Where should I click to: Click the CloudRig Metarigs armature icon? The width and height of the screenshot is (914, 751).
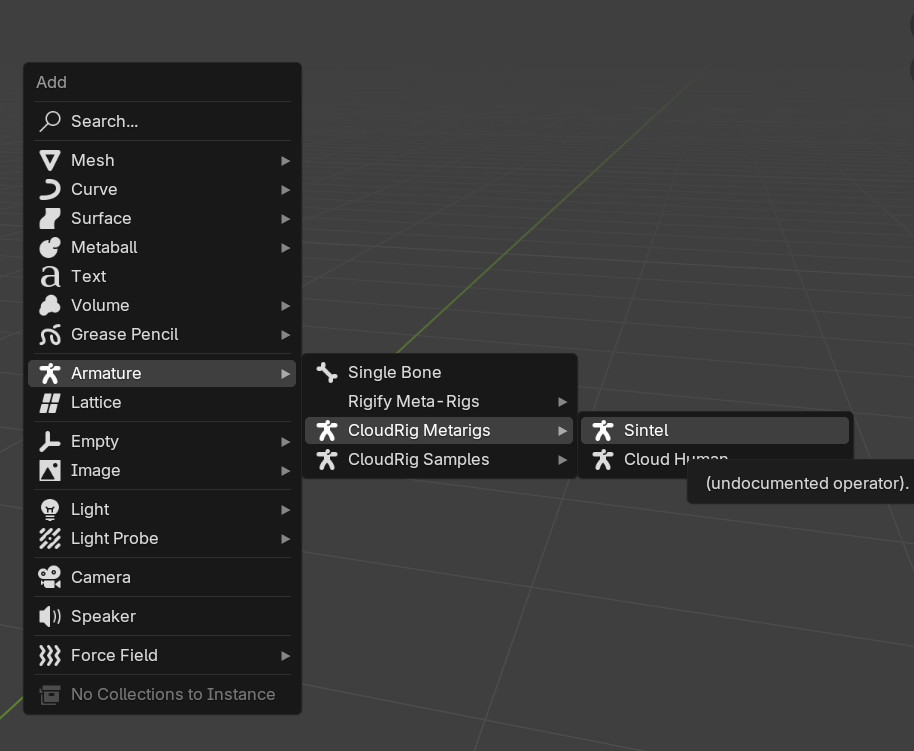pyautogui.click(x=327, y=431)
